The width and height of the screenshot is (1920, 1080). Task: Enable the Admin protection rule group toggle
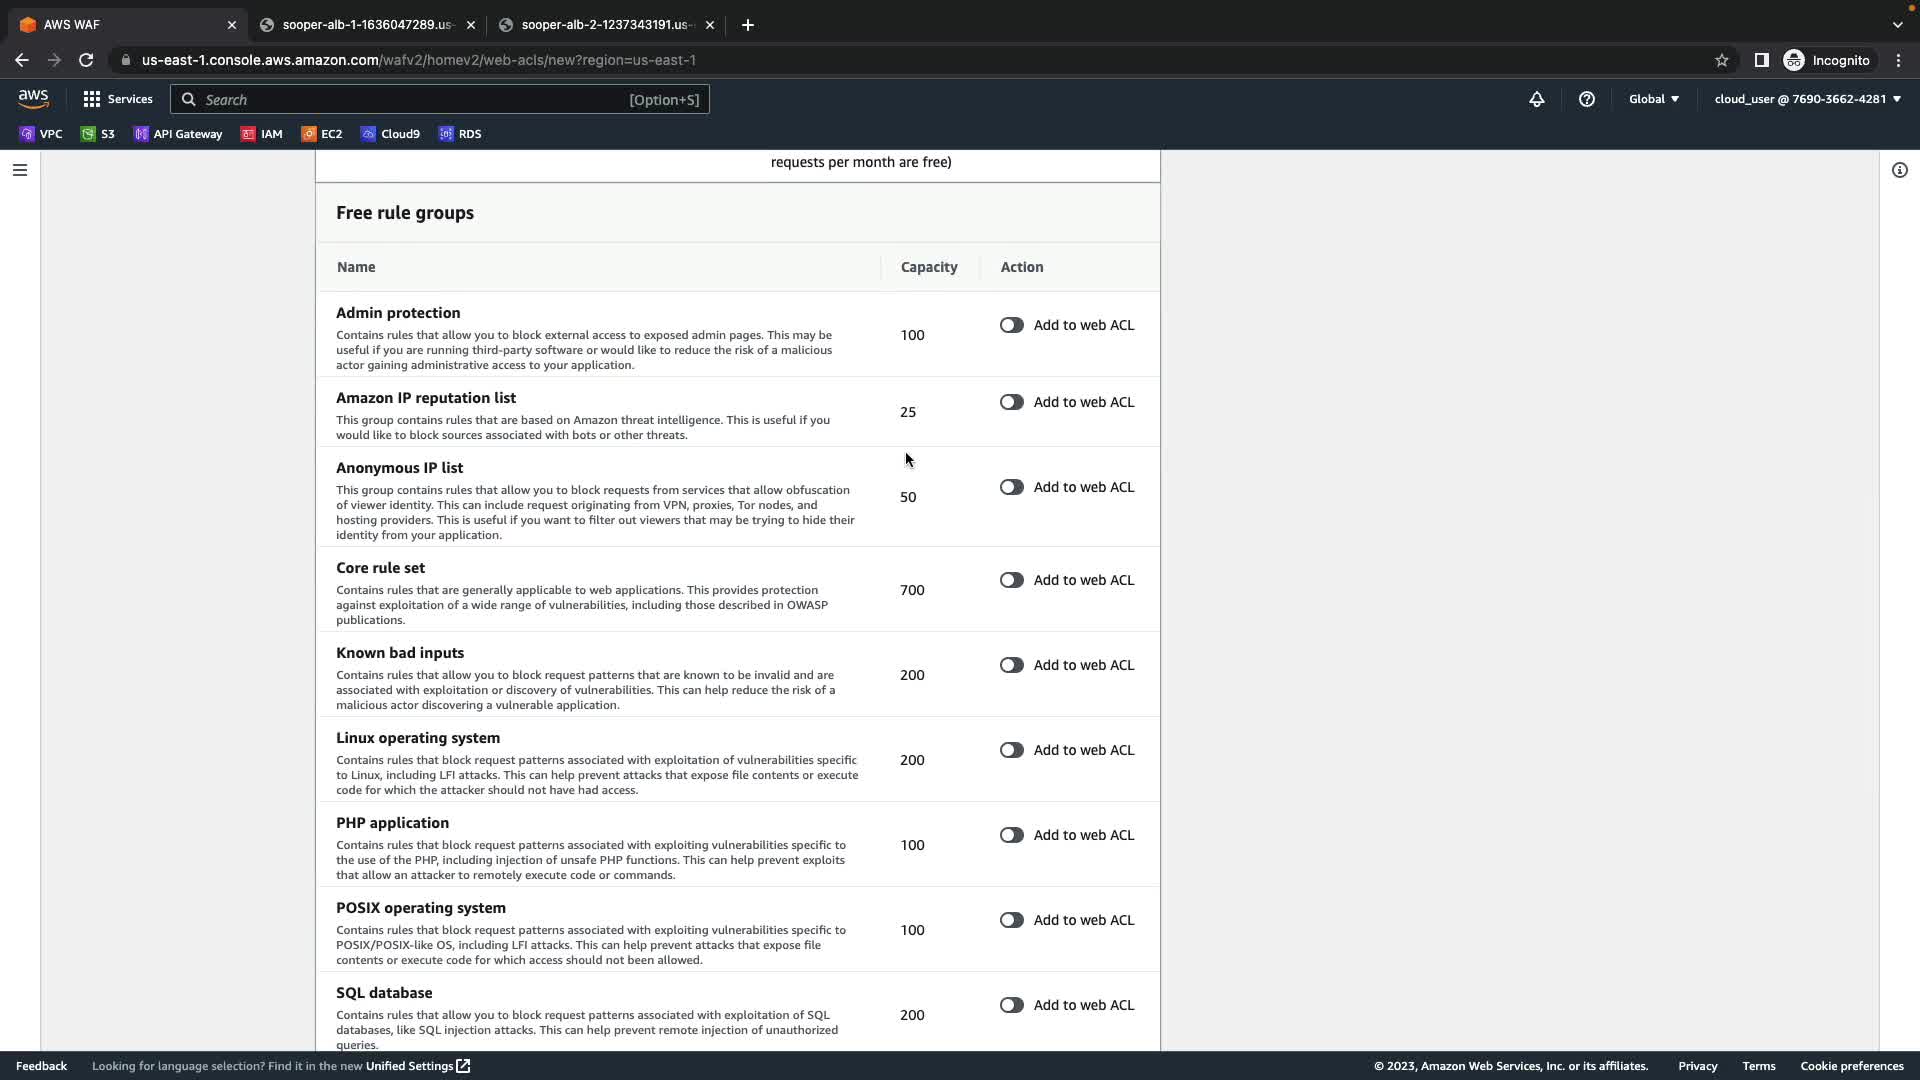pyautogui.click(x=1011, y=325)
